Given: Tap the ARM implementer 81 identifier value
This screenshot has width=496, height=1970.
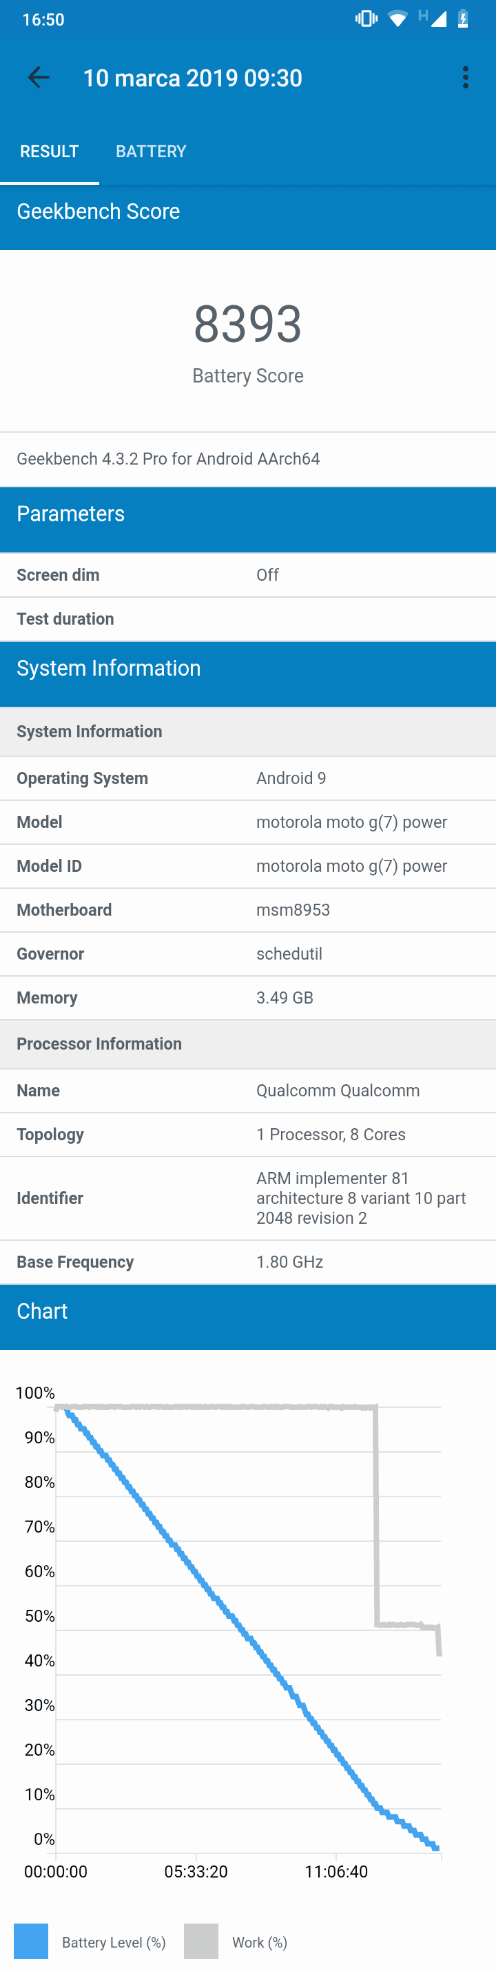Looking at the screenshot, I should coord(361,1198).
